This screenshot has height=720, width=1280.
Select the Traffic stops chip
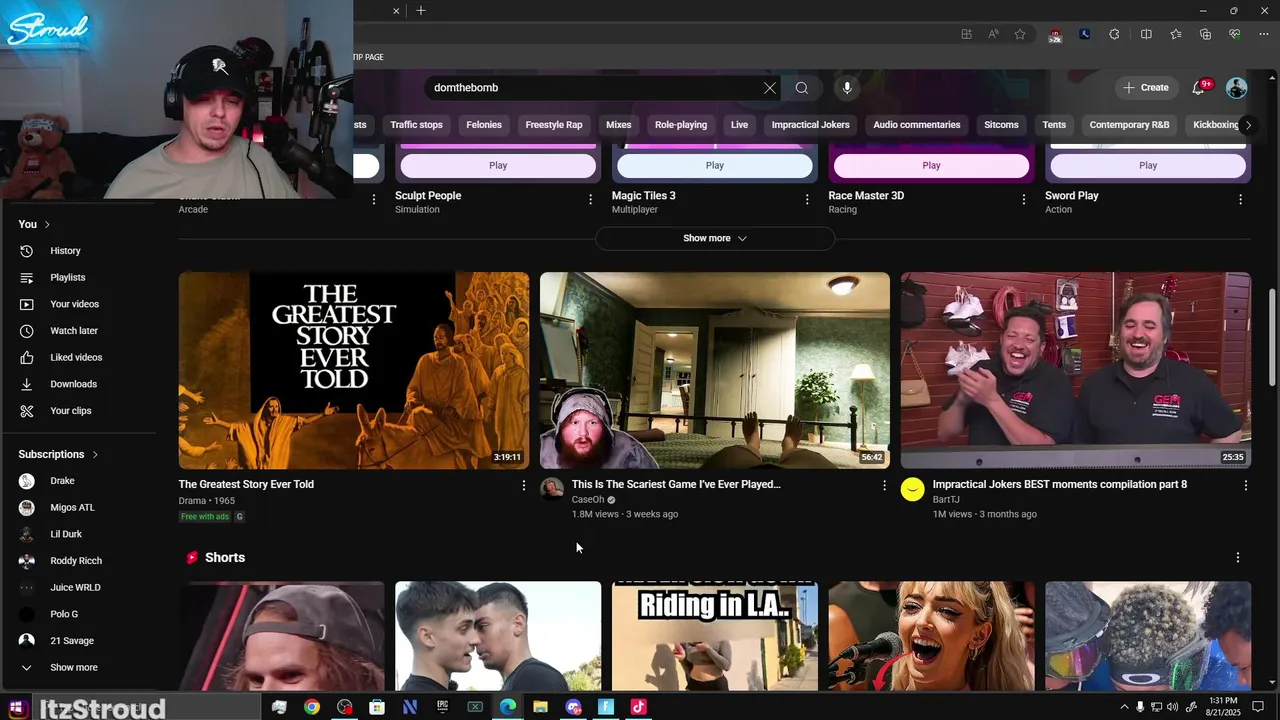tap(416, 125)
